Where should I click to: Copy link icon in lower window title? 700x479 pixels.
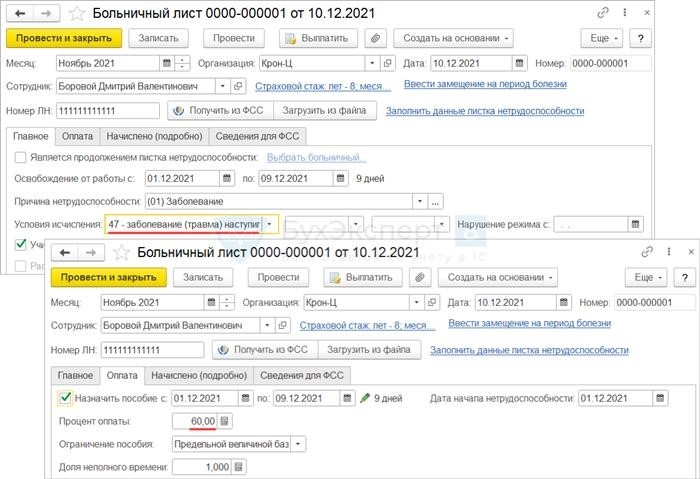[x=647, y=252]
